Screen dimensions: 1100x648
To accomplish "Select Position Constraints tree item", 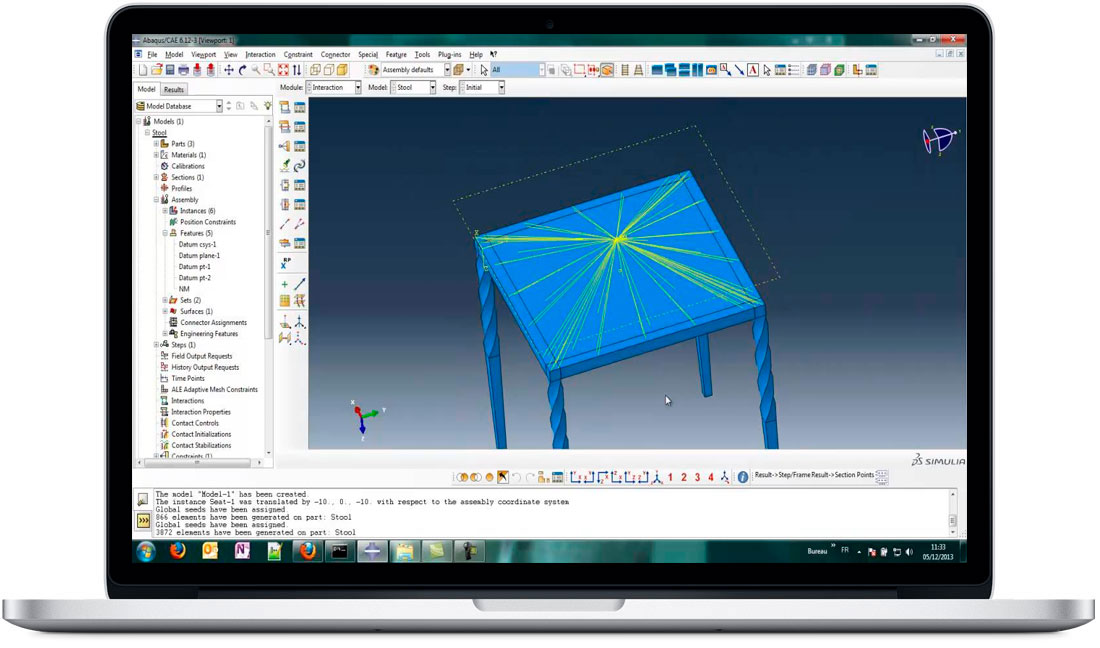I will click(208, 222).
